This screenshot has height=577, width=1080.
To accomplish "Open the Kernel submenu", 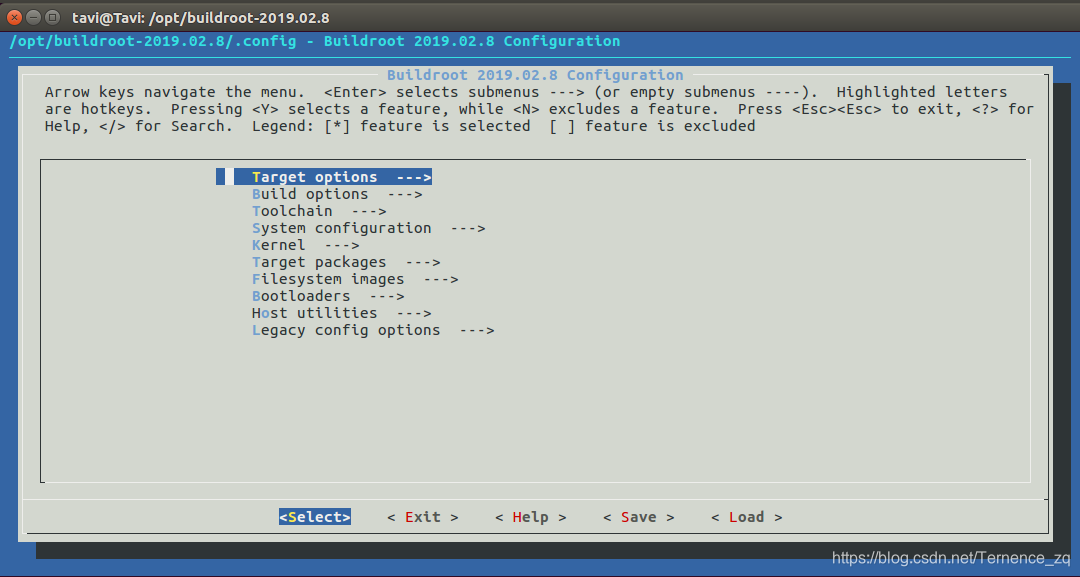I will click(x=305, y=245).
